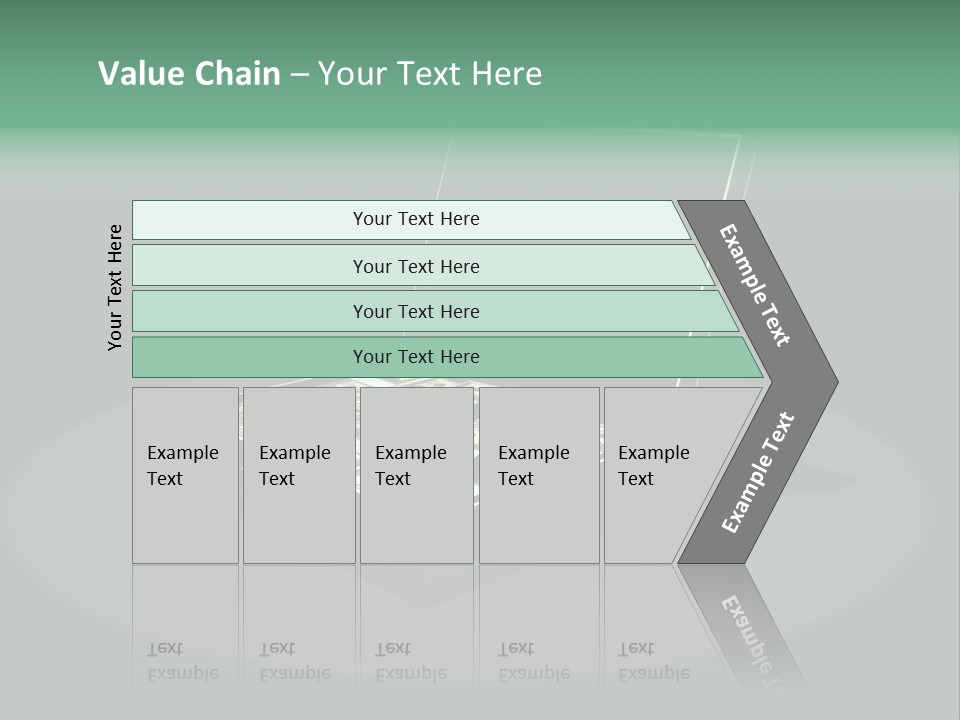Click the lower dark arrow "Example Text" segment

click(757, 473)
